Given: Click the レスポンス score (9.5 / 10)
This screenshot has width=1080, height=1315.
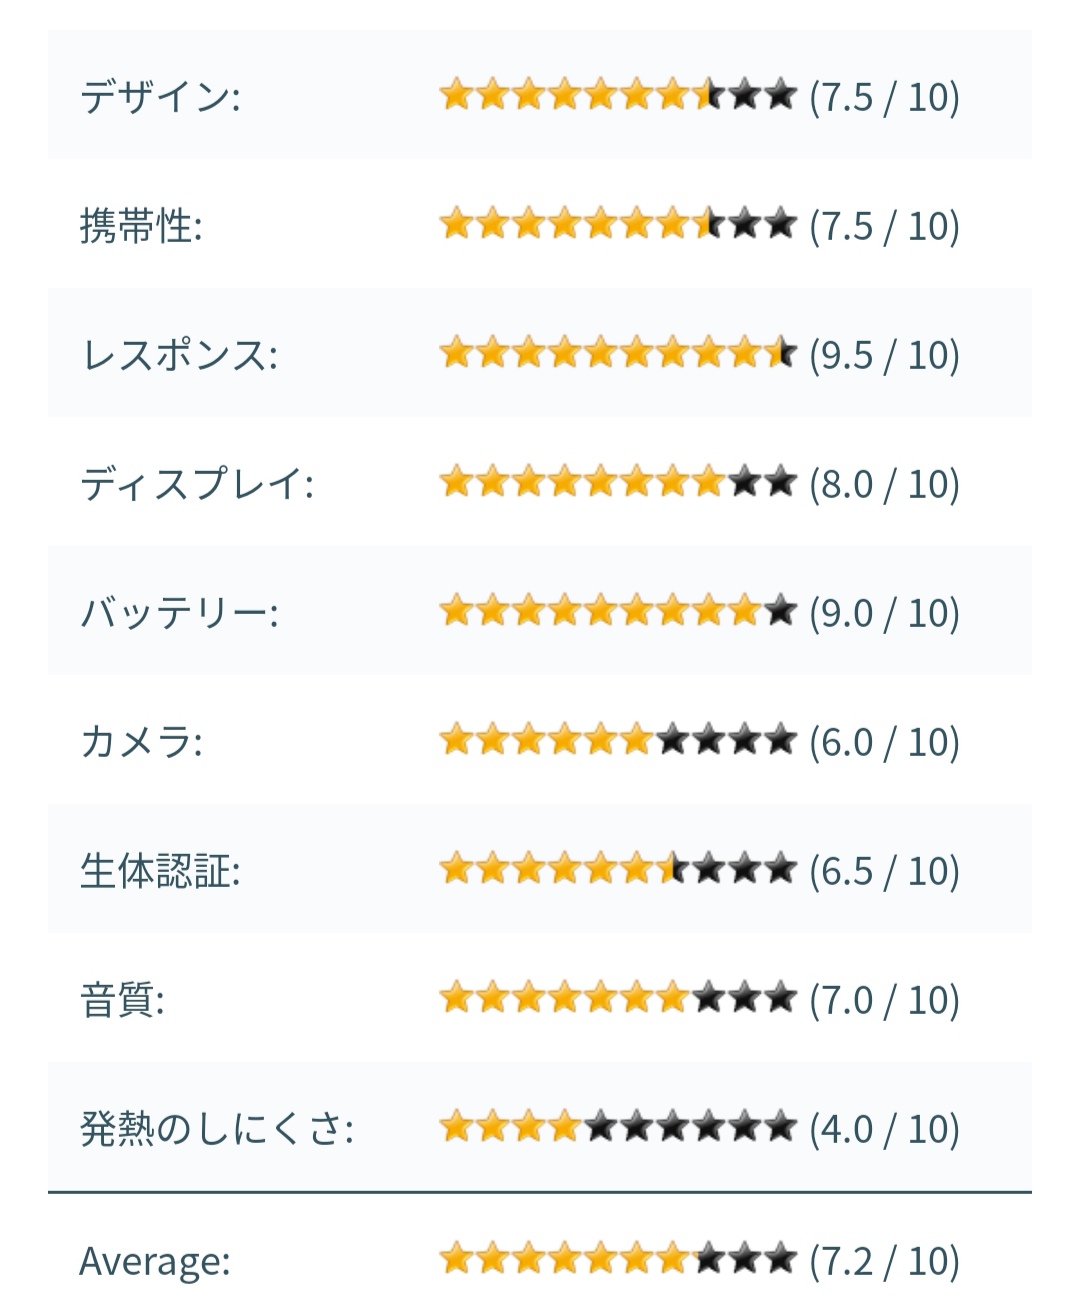Looking at the screenshot, I should coord(884,355).
